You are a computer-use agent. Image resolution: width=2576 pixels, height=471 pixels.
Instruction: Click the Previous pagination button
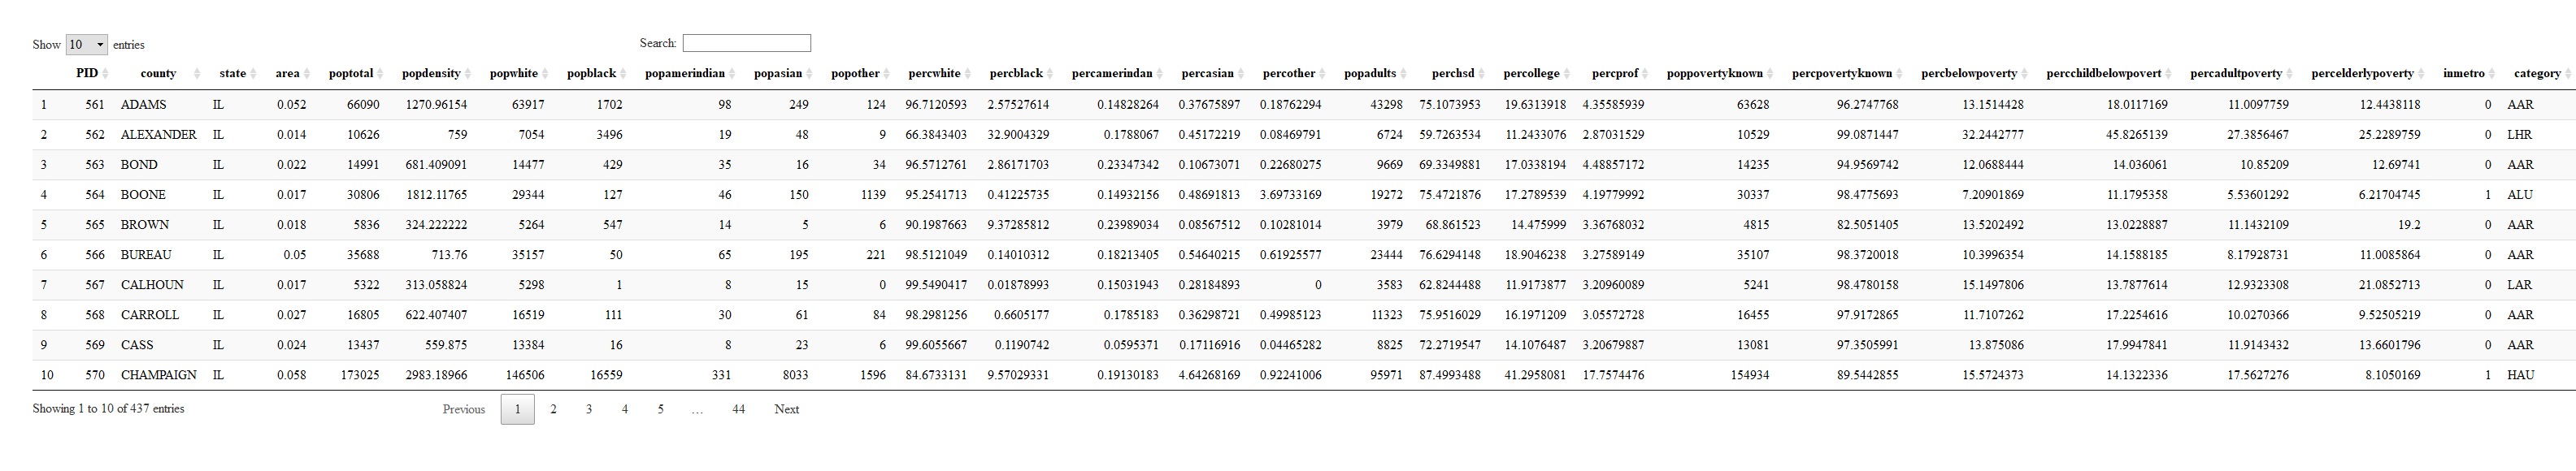click(x=463, y=409)
